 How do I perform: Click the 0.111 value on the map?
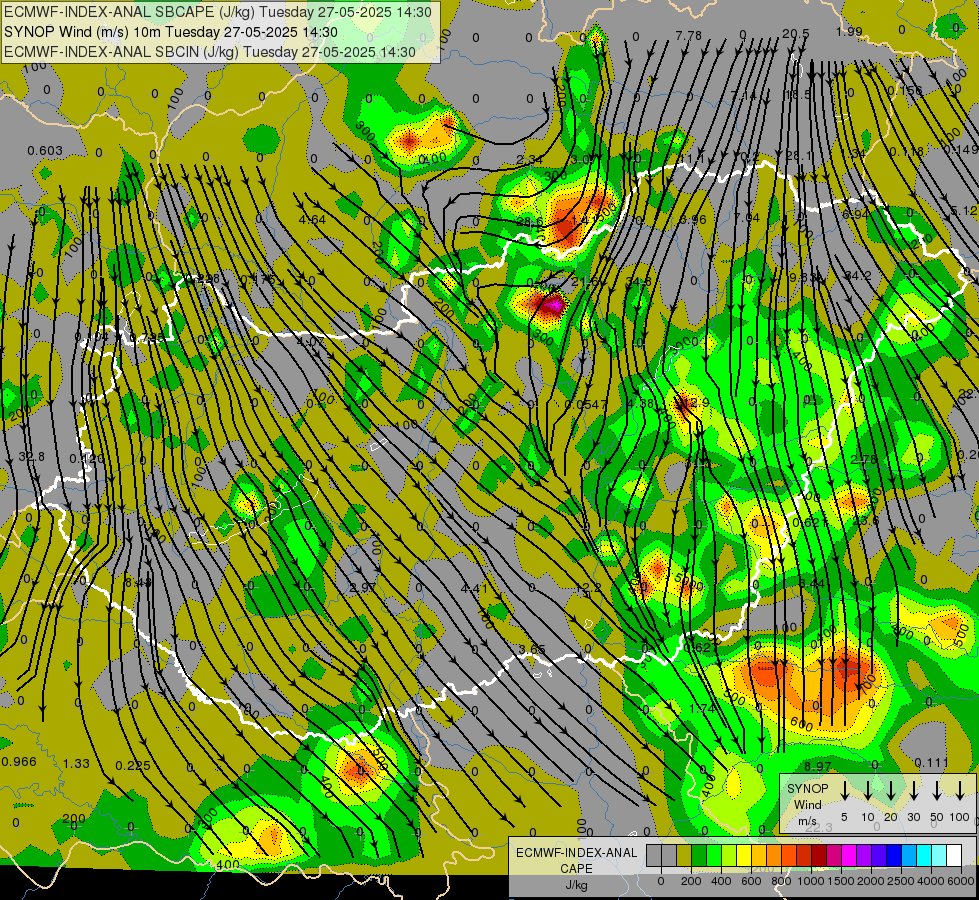click(932, 763)
